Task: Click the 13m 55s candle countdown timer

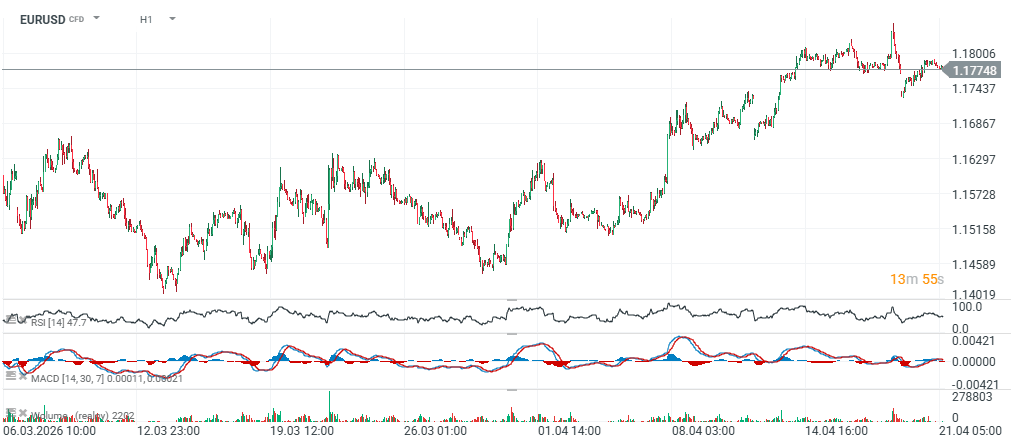Action: 917,279
